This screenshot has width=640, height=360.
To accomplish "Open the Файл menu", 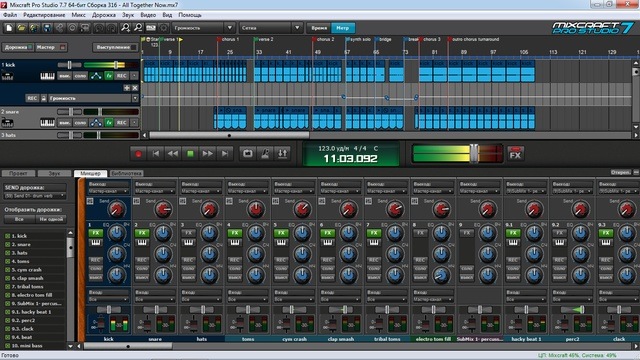I will pyautogui.click(x=10, y=15).
